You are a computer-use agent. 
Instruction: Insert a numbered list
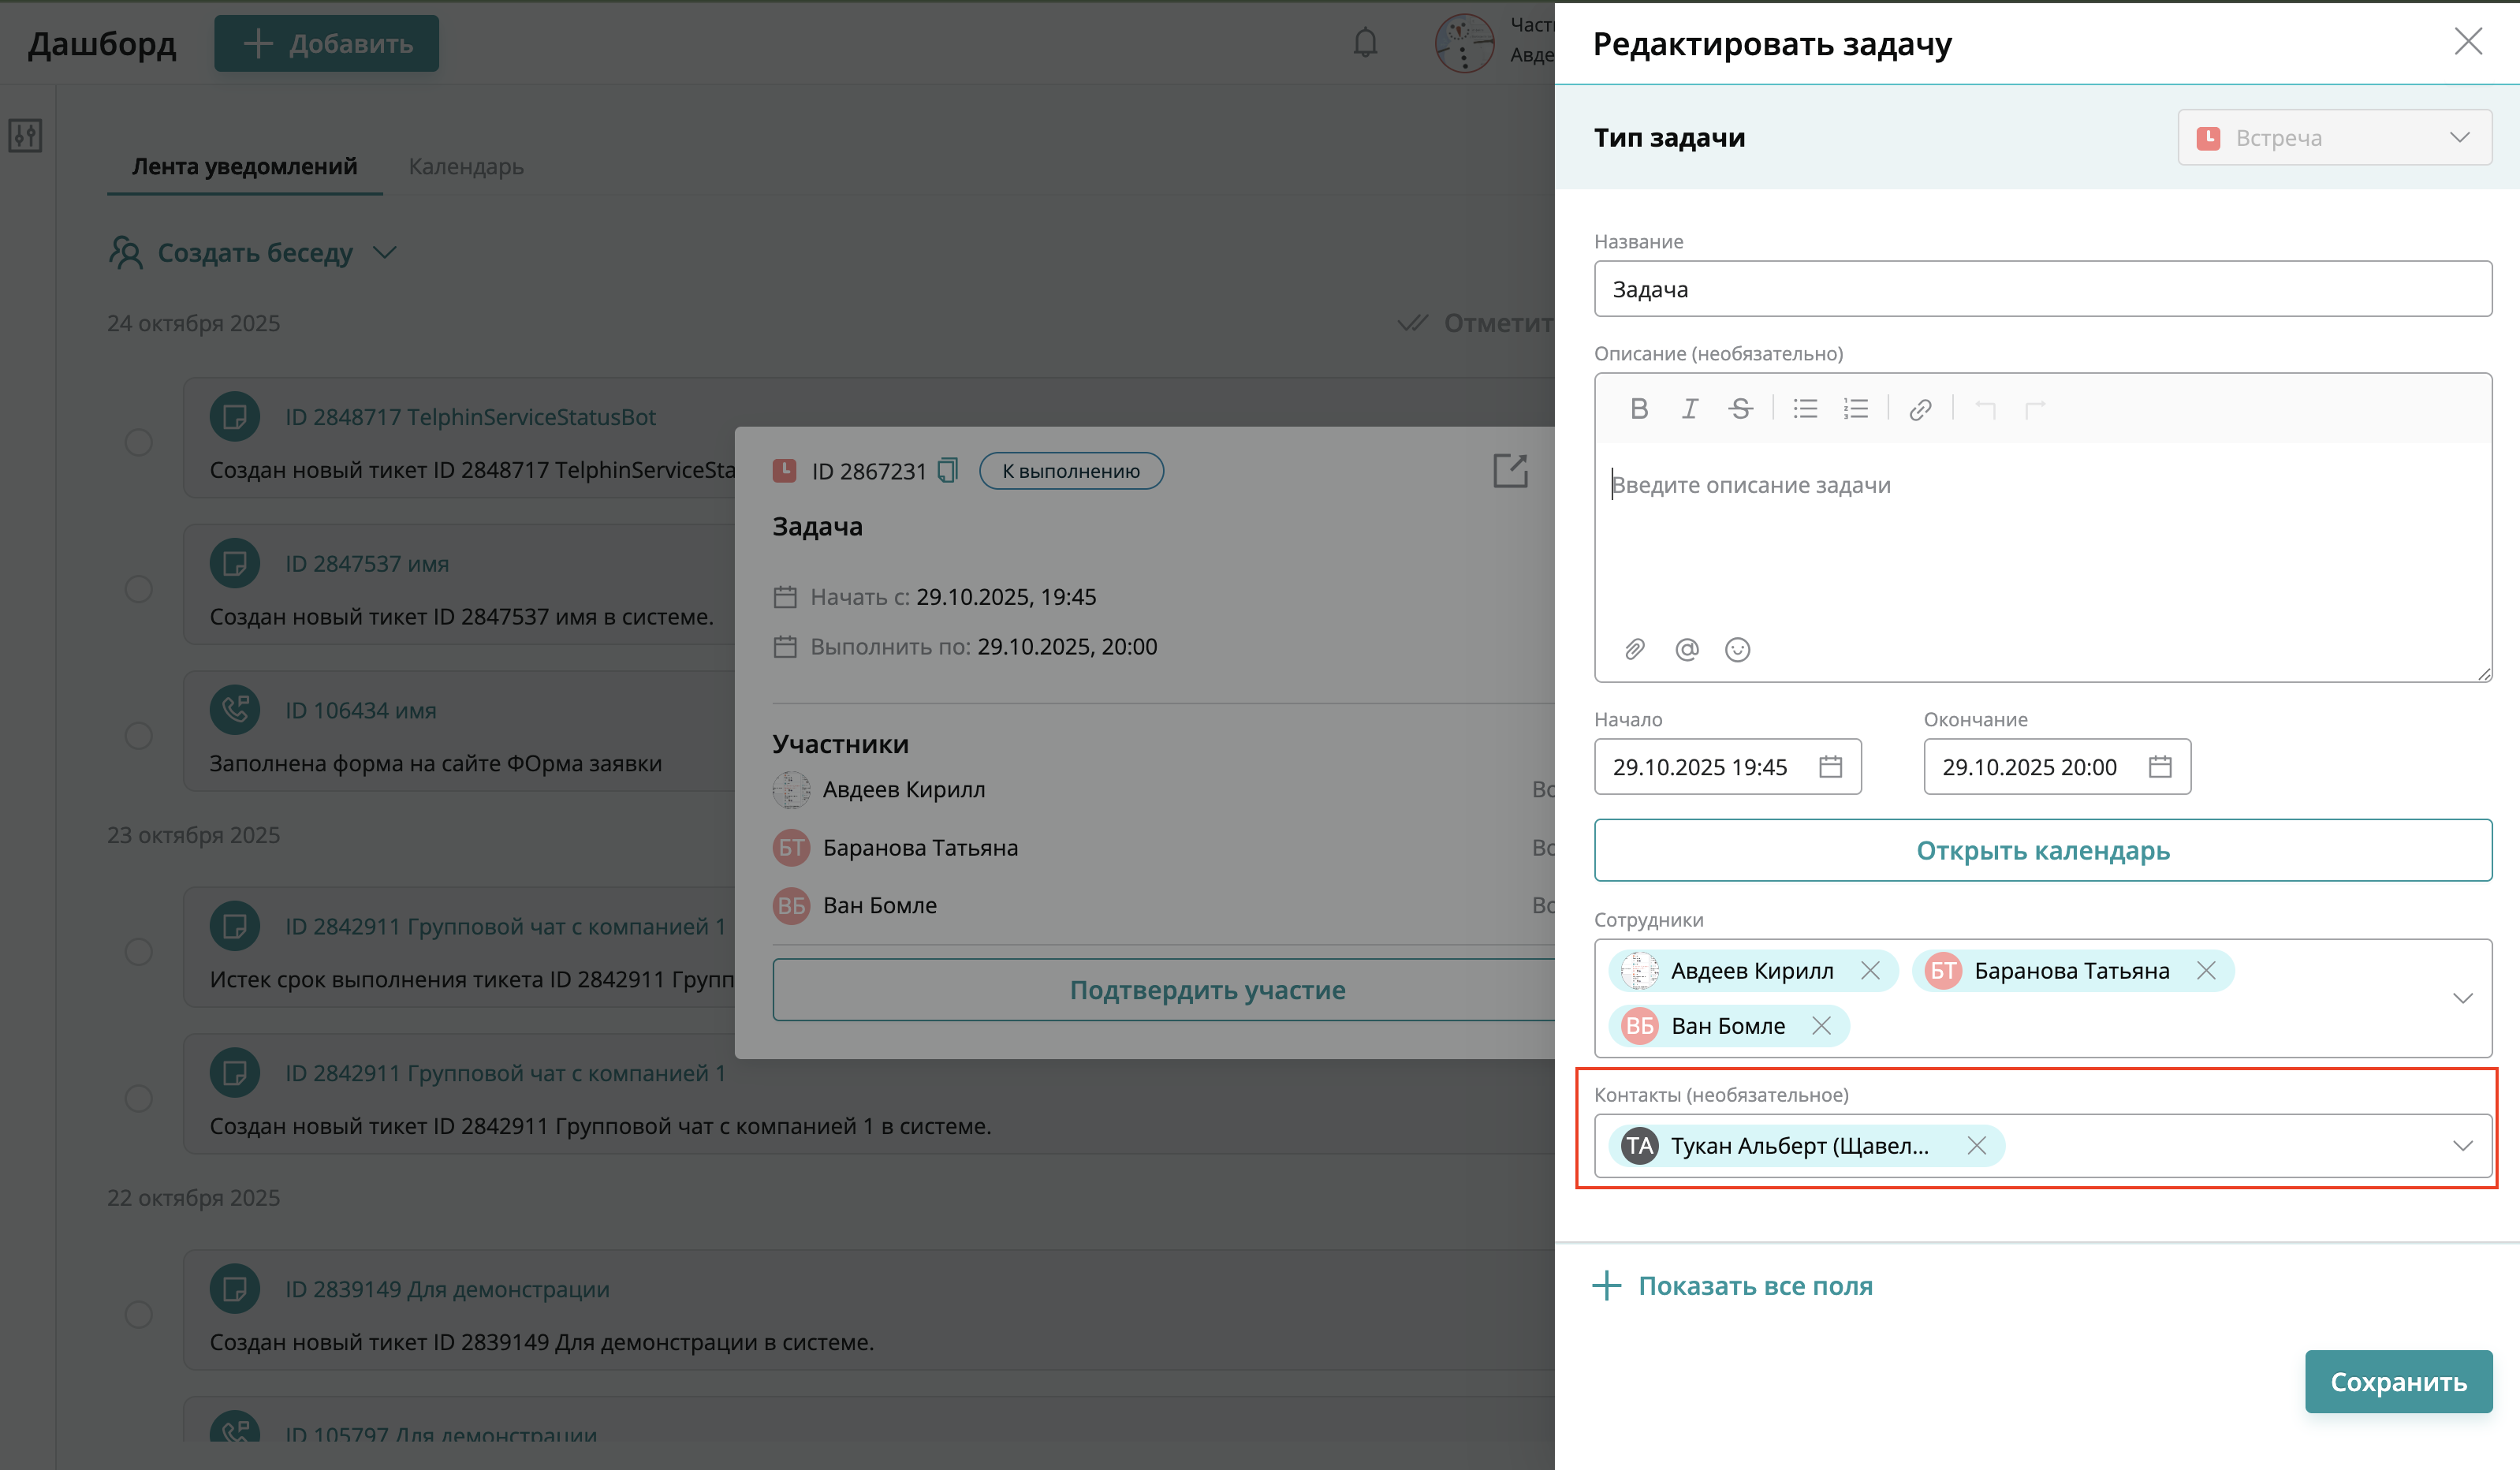pos(1856,408)
